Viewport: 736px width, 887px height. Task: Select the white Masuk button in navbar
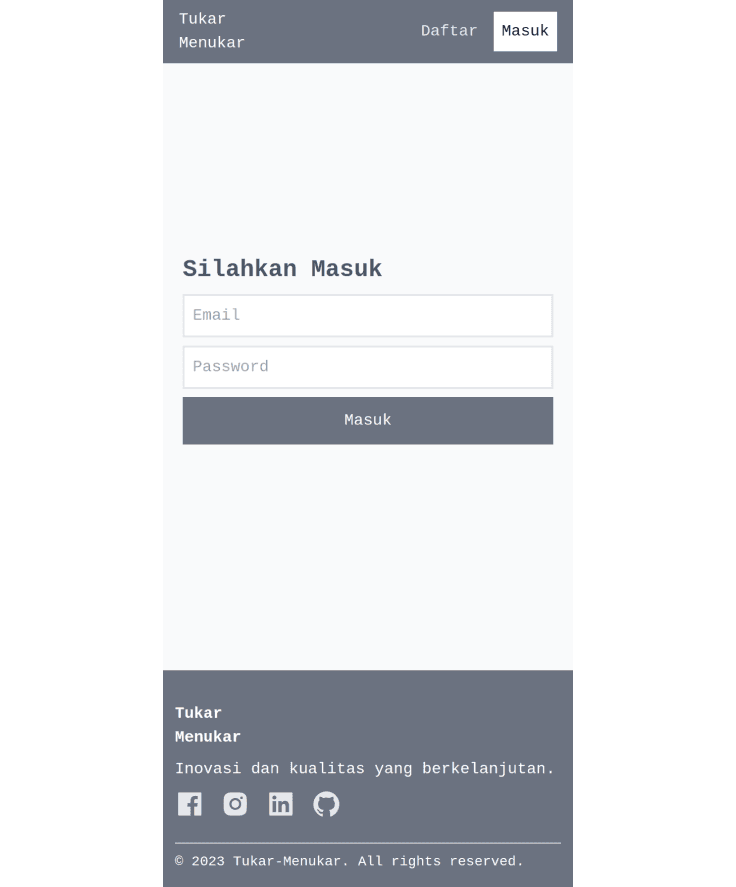click(x=525, y=31)
